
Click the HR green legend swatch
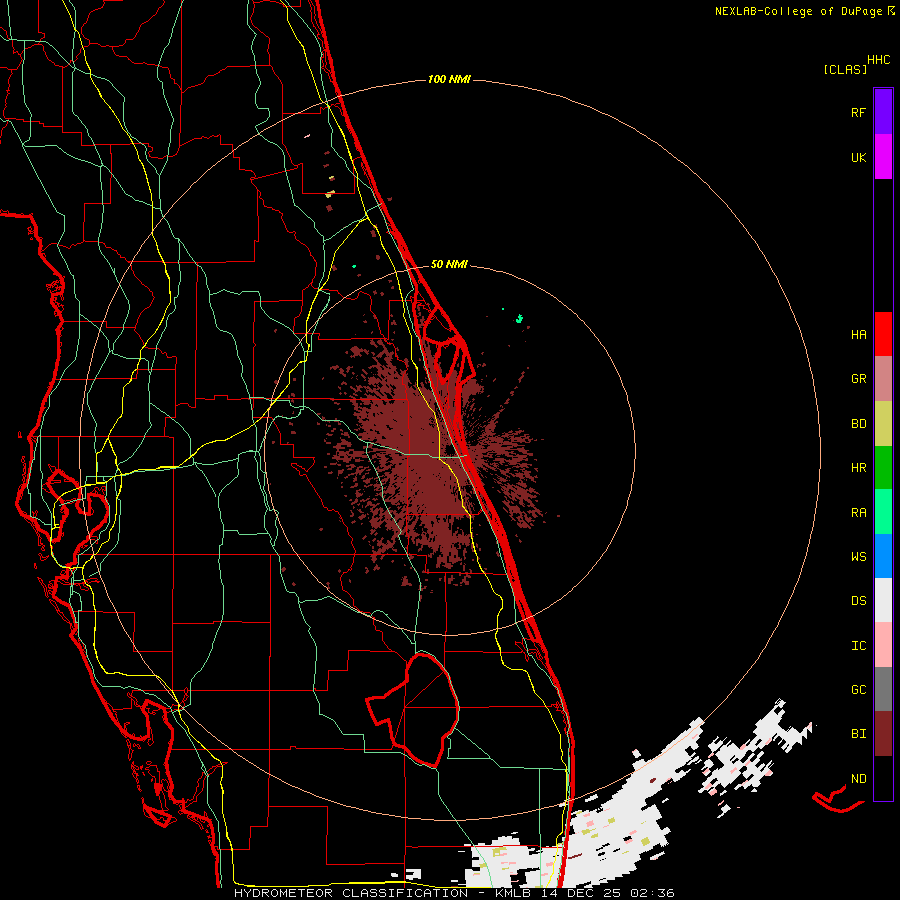pos(883,468)
